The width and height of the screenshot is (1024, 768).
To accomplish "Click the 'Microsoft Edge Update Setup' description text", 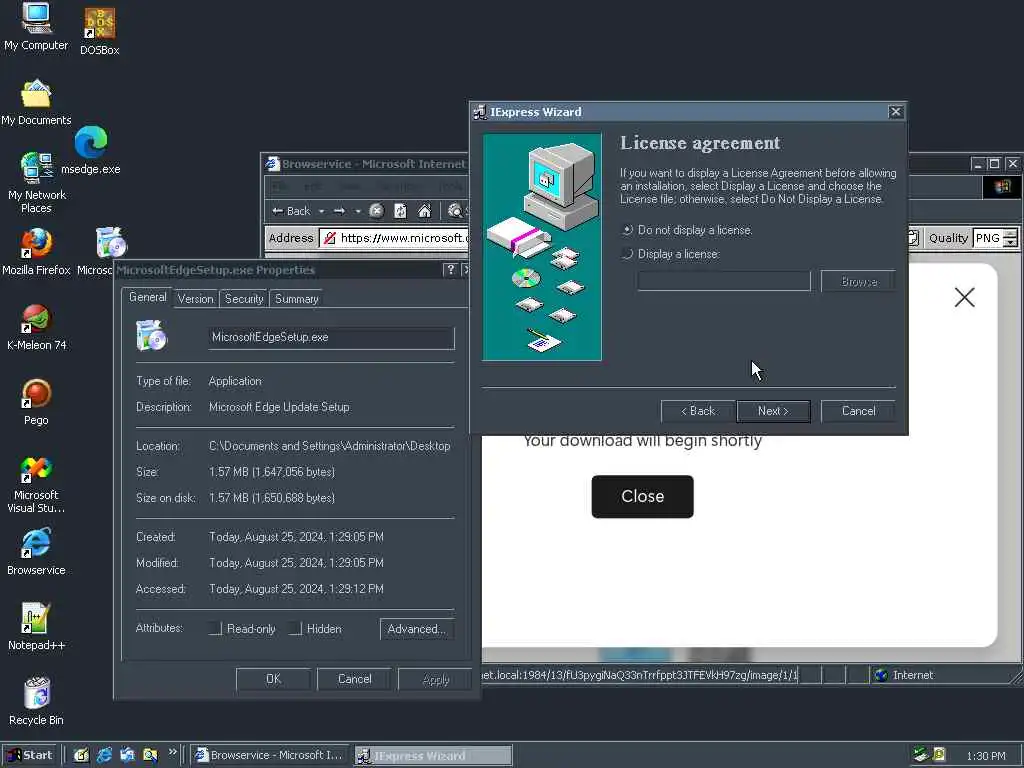I will click(279, 407).
